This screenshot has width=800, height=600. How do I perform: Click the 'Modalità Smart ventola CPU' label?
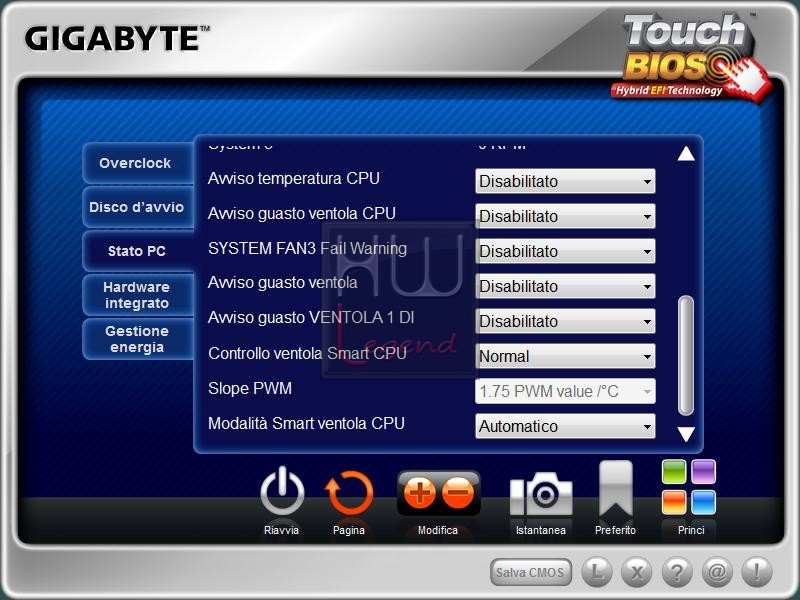tap(306, 423)
